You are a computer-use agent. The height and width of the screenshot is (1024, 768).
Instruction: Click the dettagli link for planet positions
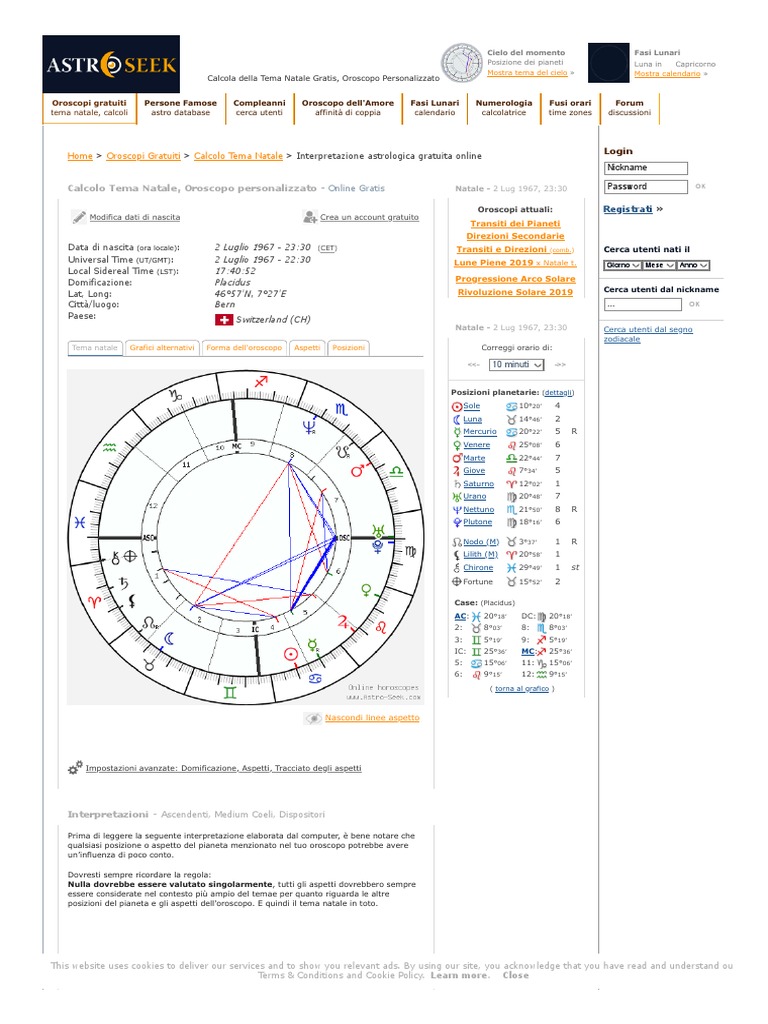pos(558,392)
